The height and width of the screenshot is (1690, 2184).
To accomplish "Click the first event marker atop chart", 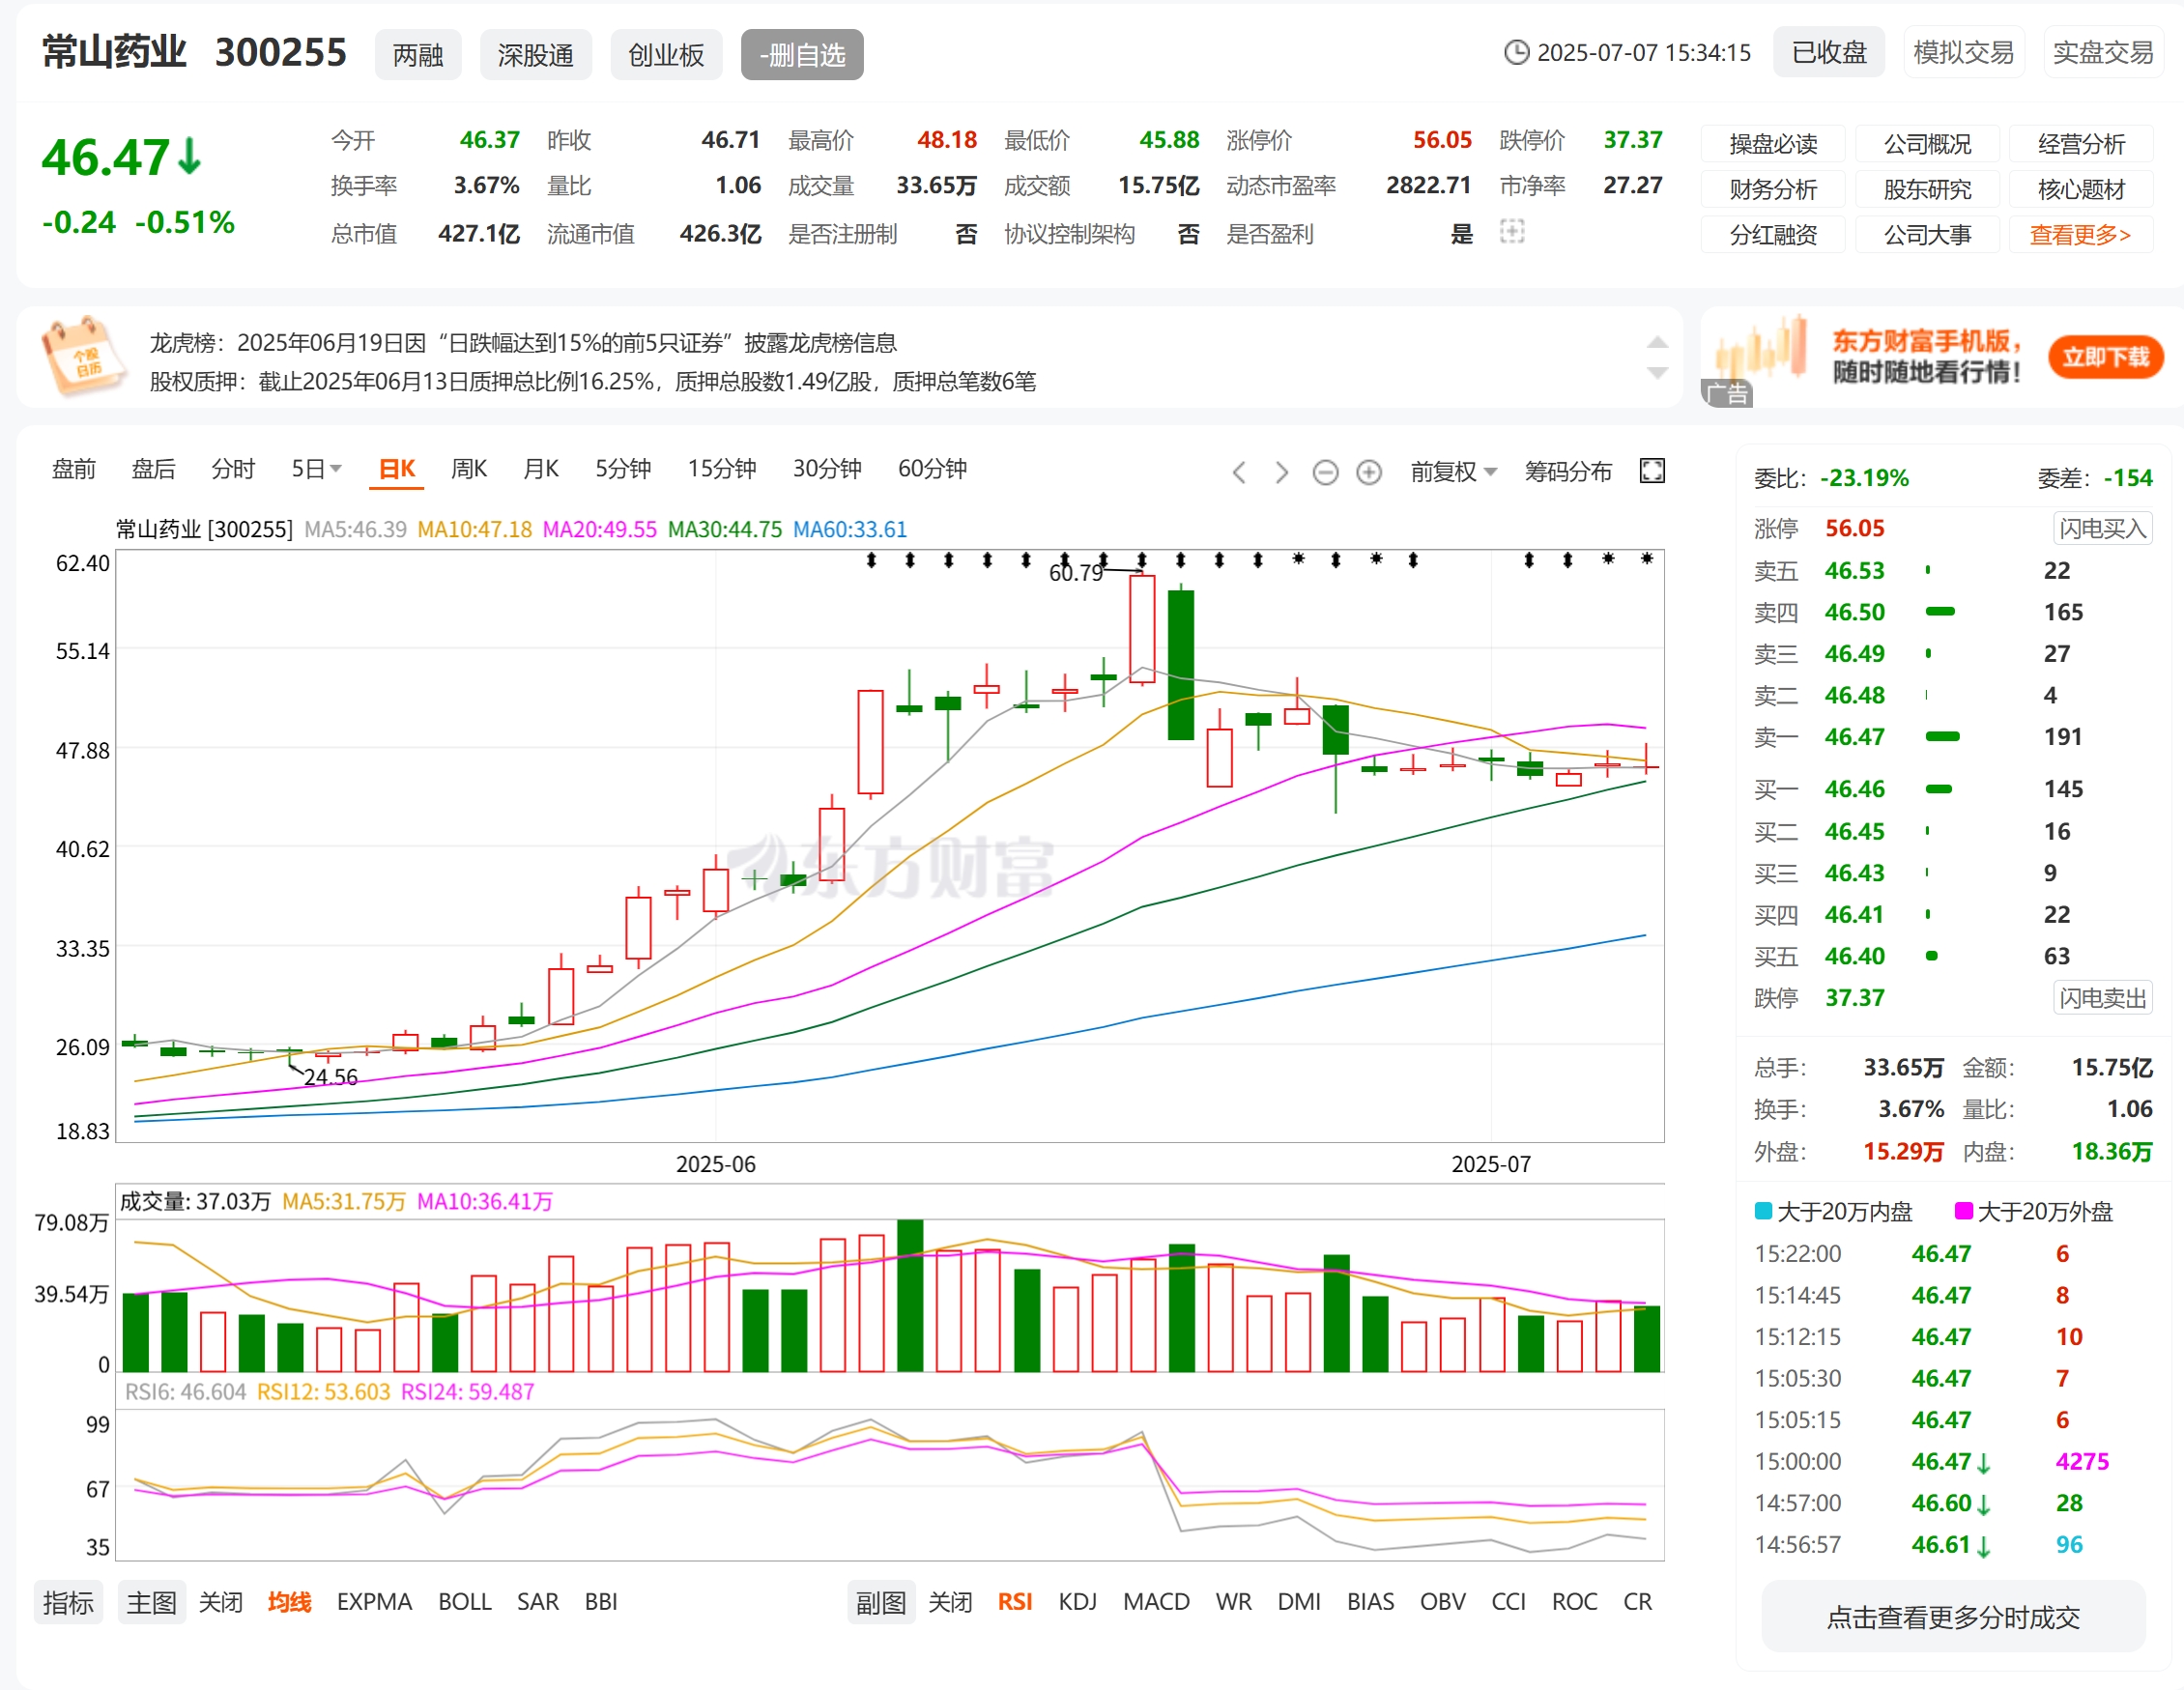I will point(871,560).
